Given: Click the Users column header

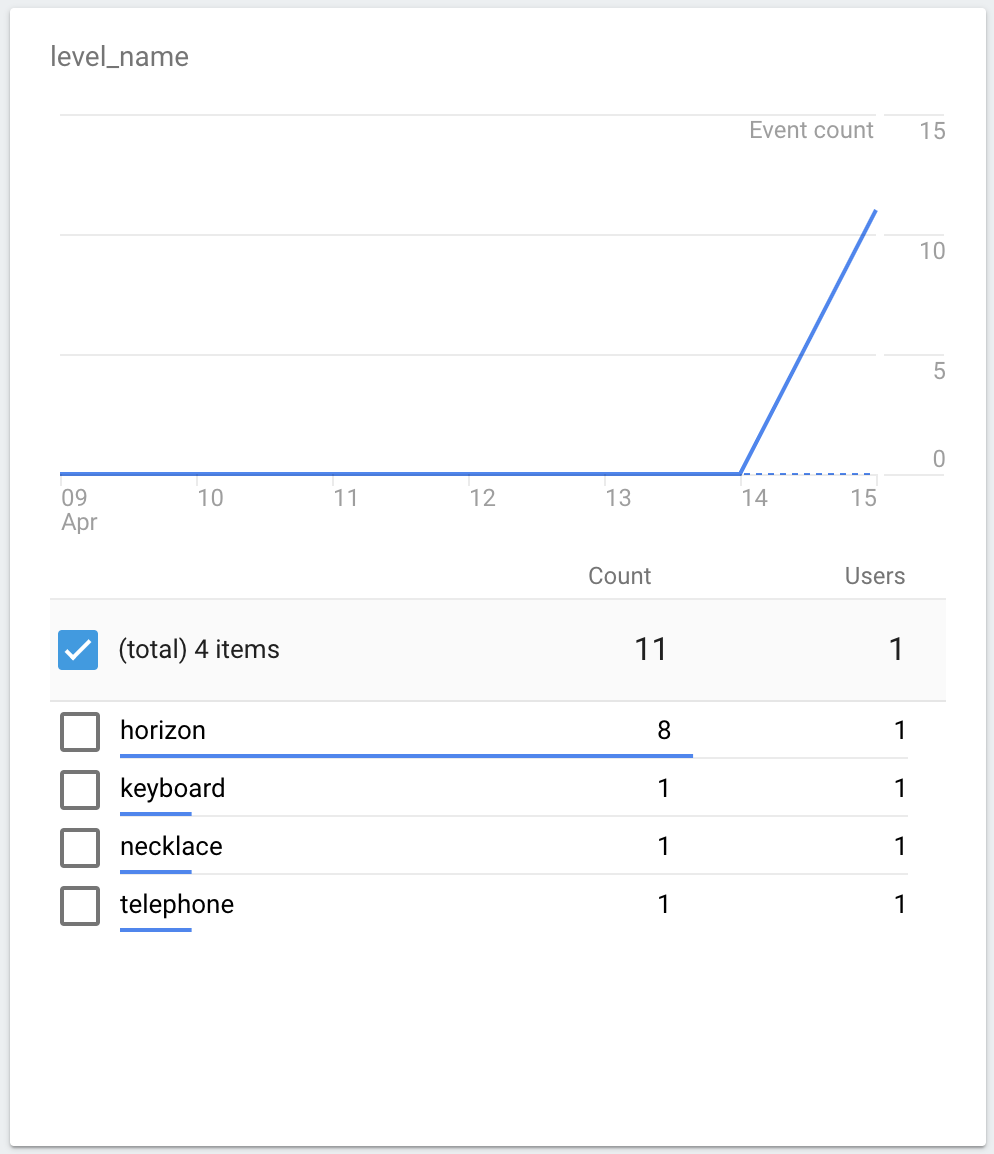Looking at the screenshot, I should click(x=874, y=576).
